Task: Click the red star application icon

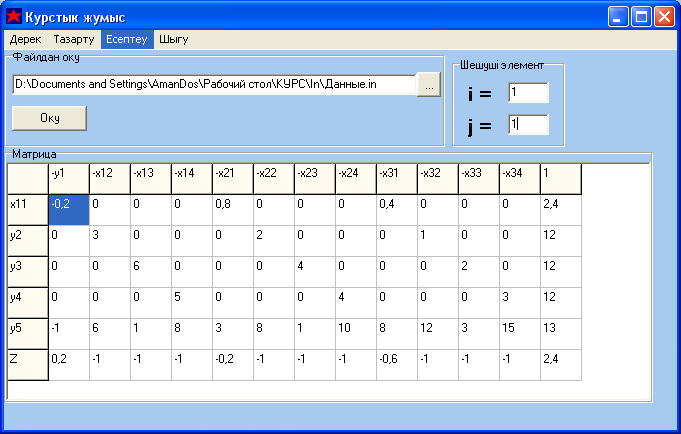Action: pyautogui.click(x=13, y=17)
